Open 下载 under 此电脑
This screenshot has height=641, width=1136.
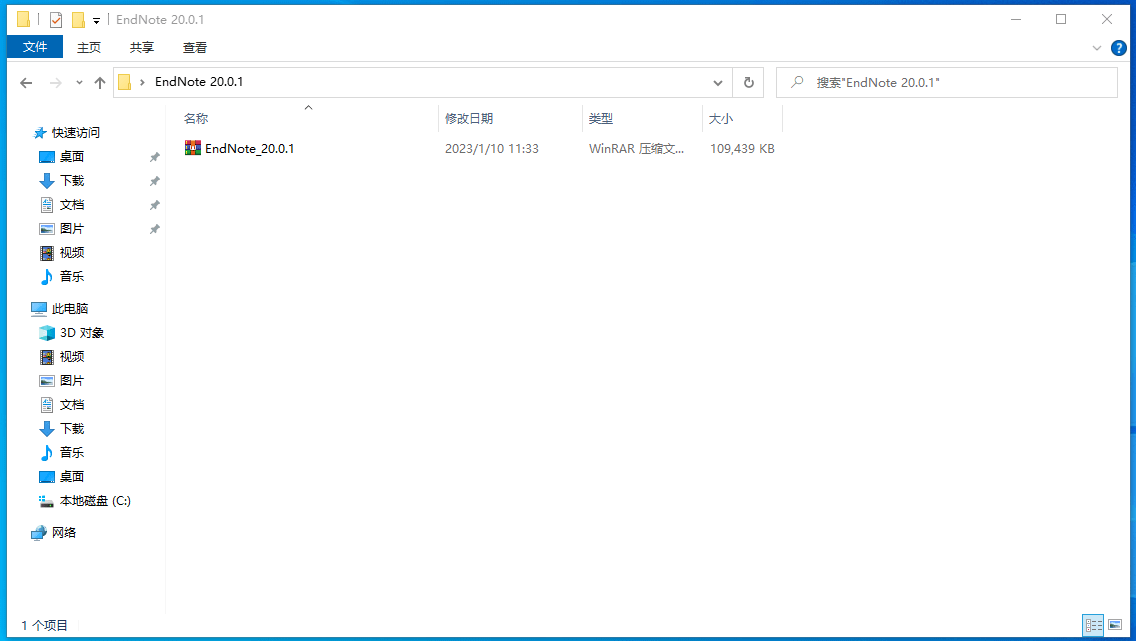point(72,428)
